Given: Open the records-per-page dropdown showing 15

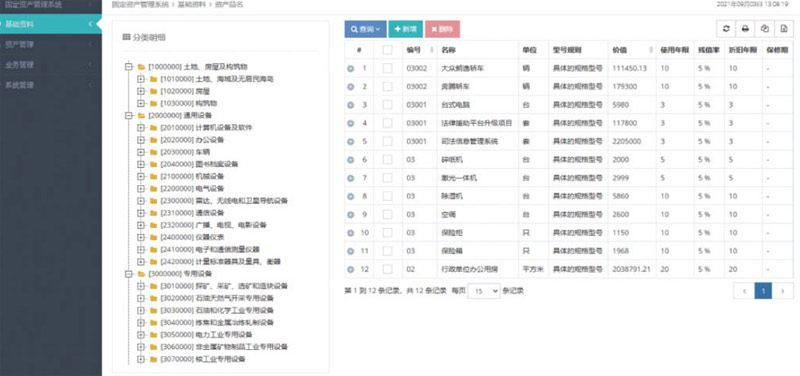Looking at the screenshot, I should click(484, 291).
